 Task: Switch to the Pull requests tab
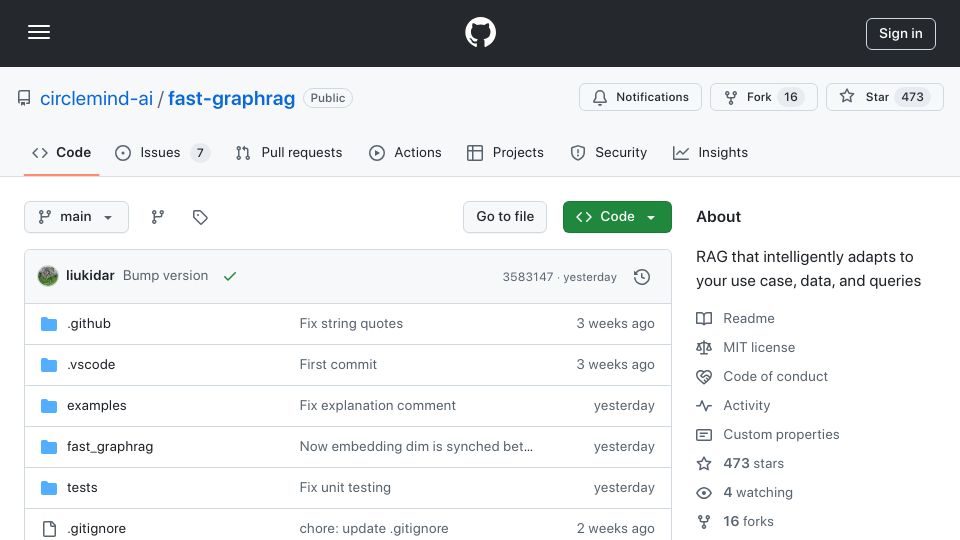coord(289,152)
